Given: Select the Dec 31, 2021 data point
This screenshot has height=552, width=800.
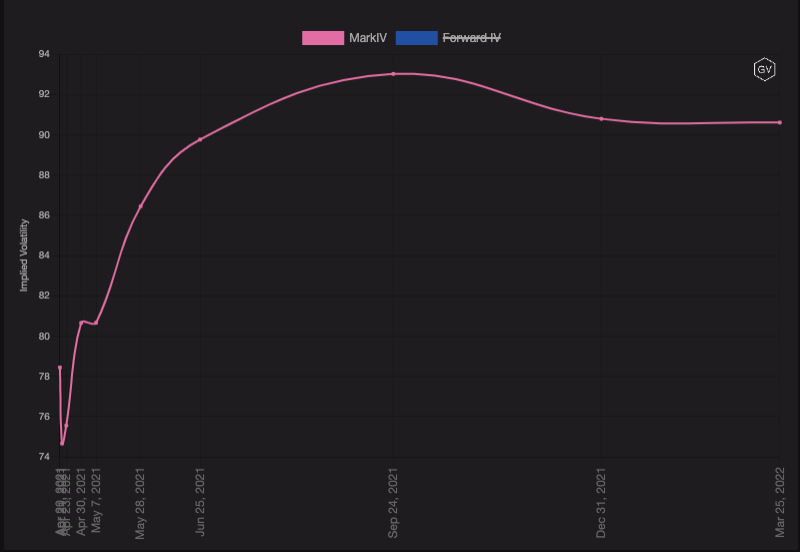Looking at the screenshot, I should click(601, 119).
